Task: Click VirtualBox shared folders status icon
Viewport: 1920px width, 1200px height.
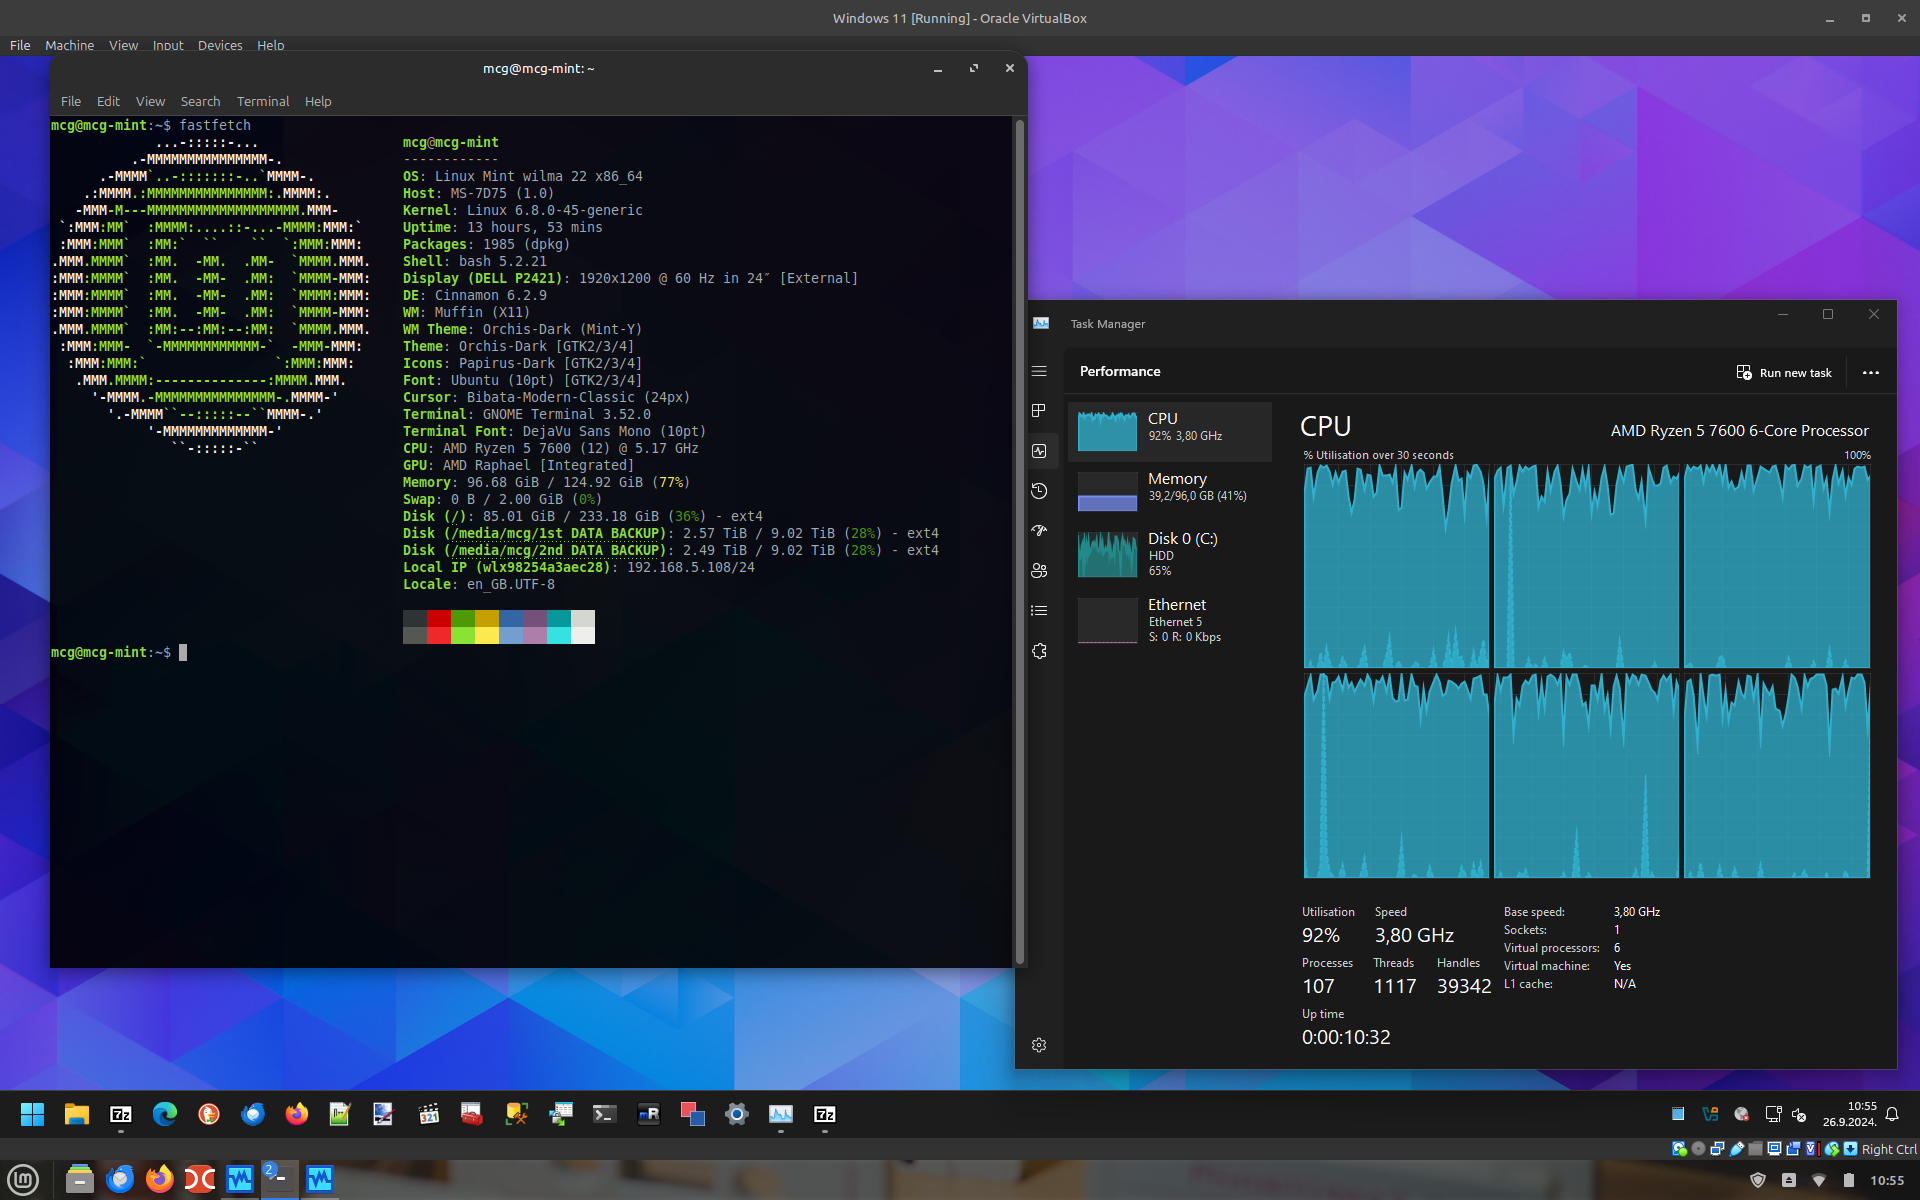Action: (1755, 1149)
